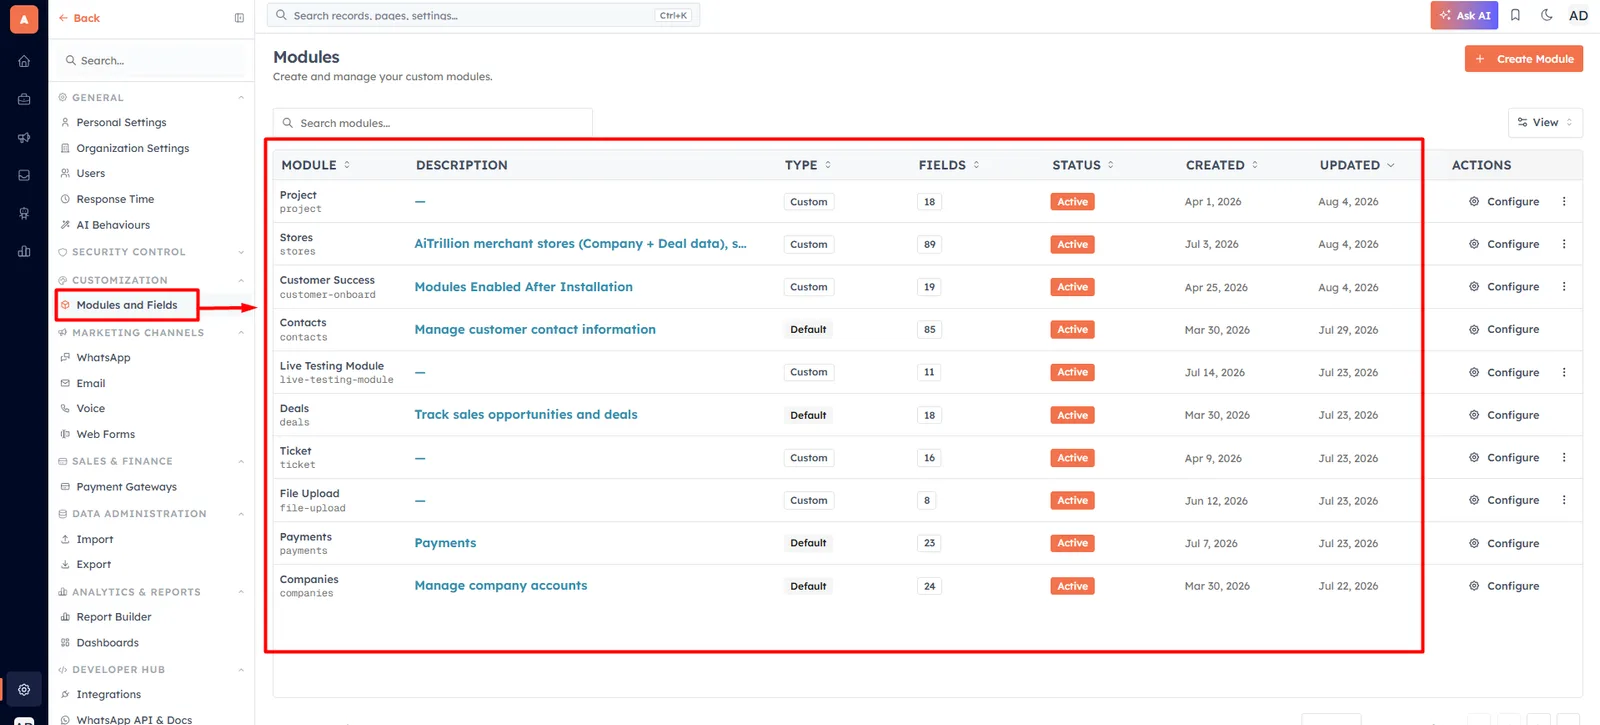Collapse the sidebar panel icon
Viewport: 1600px width, 725px height.
(x=239, y=18)
